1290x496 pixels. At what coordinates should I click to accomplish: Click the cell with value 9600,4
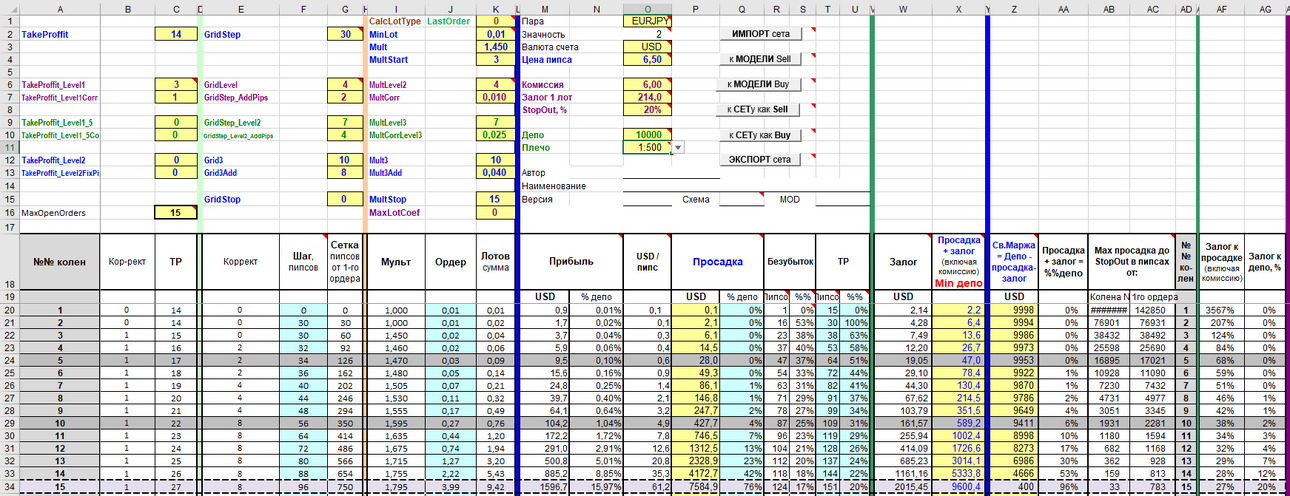point(960,489)
